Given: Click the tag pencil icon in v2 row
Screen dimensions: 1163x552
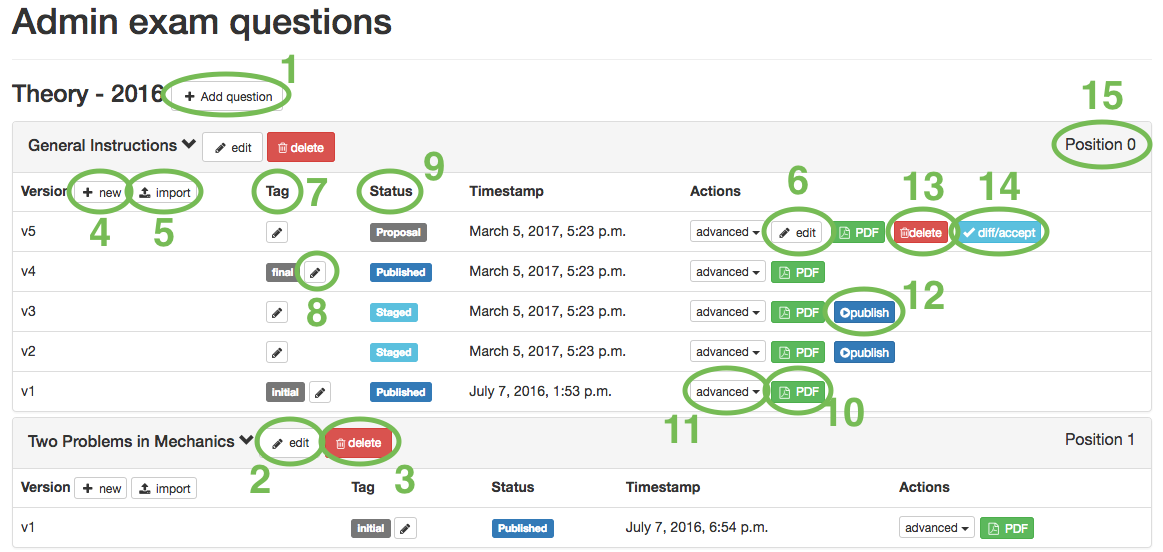Looking at the screenshot, I should pyautogui.click(x=277, y=352).
